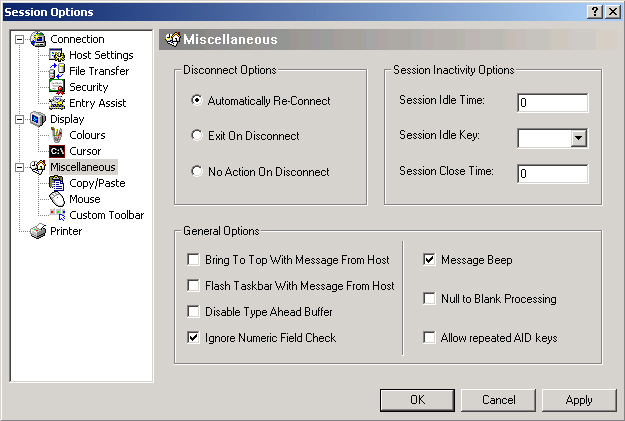The image size is (625, 421).
Task: Open the Mouse settings page
Action: [x=84, y=199]
